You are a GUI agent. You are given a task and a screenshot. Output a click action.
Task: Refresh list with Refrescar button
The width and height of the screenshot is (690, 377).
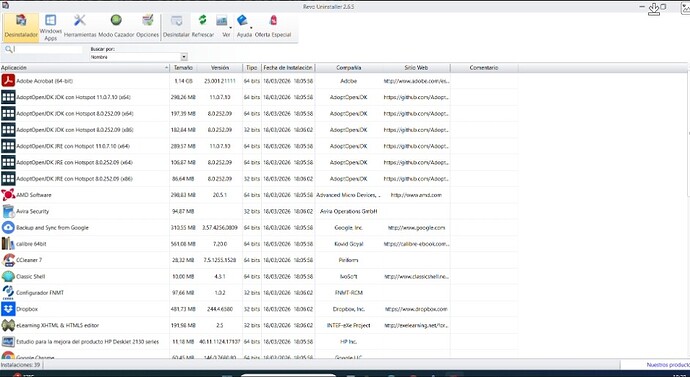click(202, 27)
